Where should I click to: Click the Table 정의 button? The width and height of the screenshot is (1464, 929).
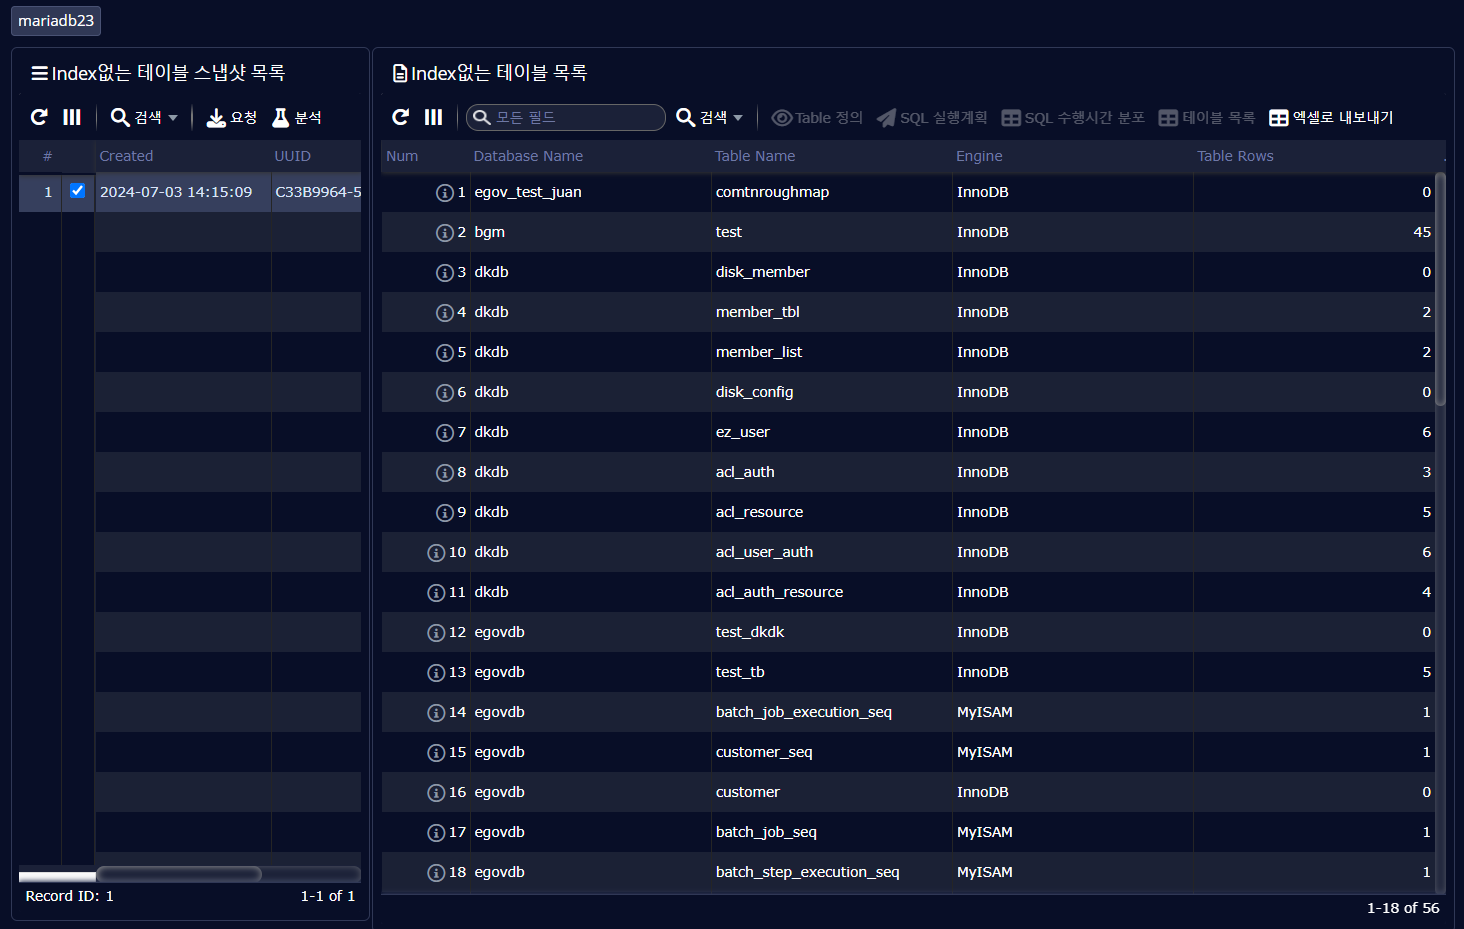coord(817,117)
